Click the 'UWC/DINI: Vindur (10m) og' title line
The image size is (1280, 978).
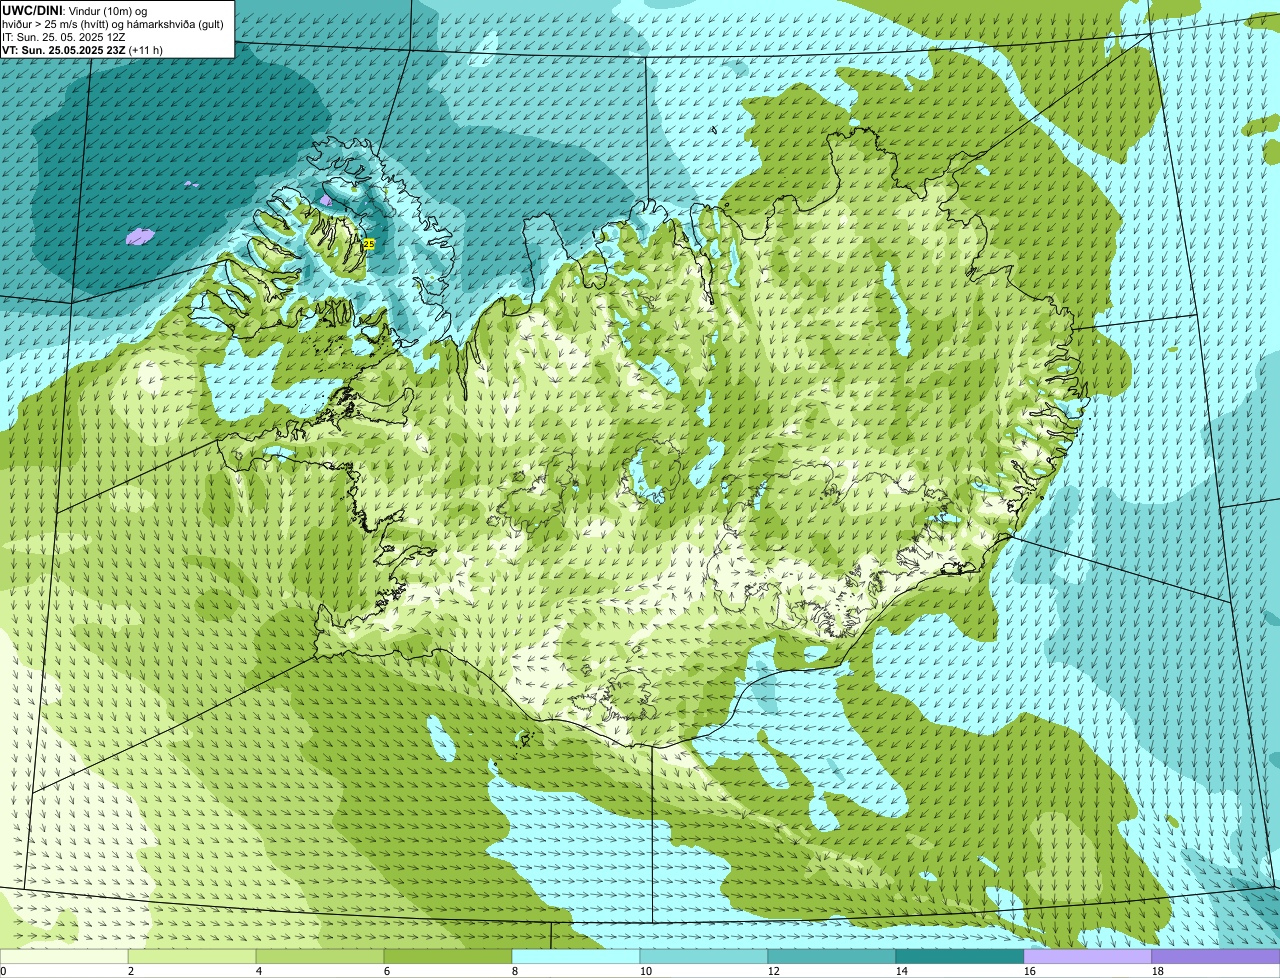(74, 10)
